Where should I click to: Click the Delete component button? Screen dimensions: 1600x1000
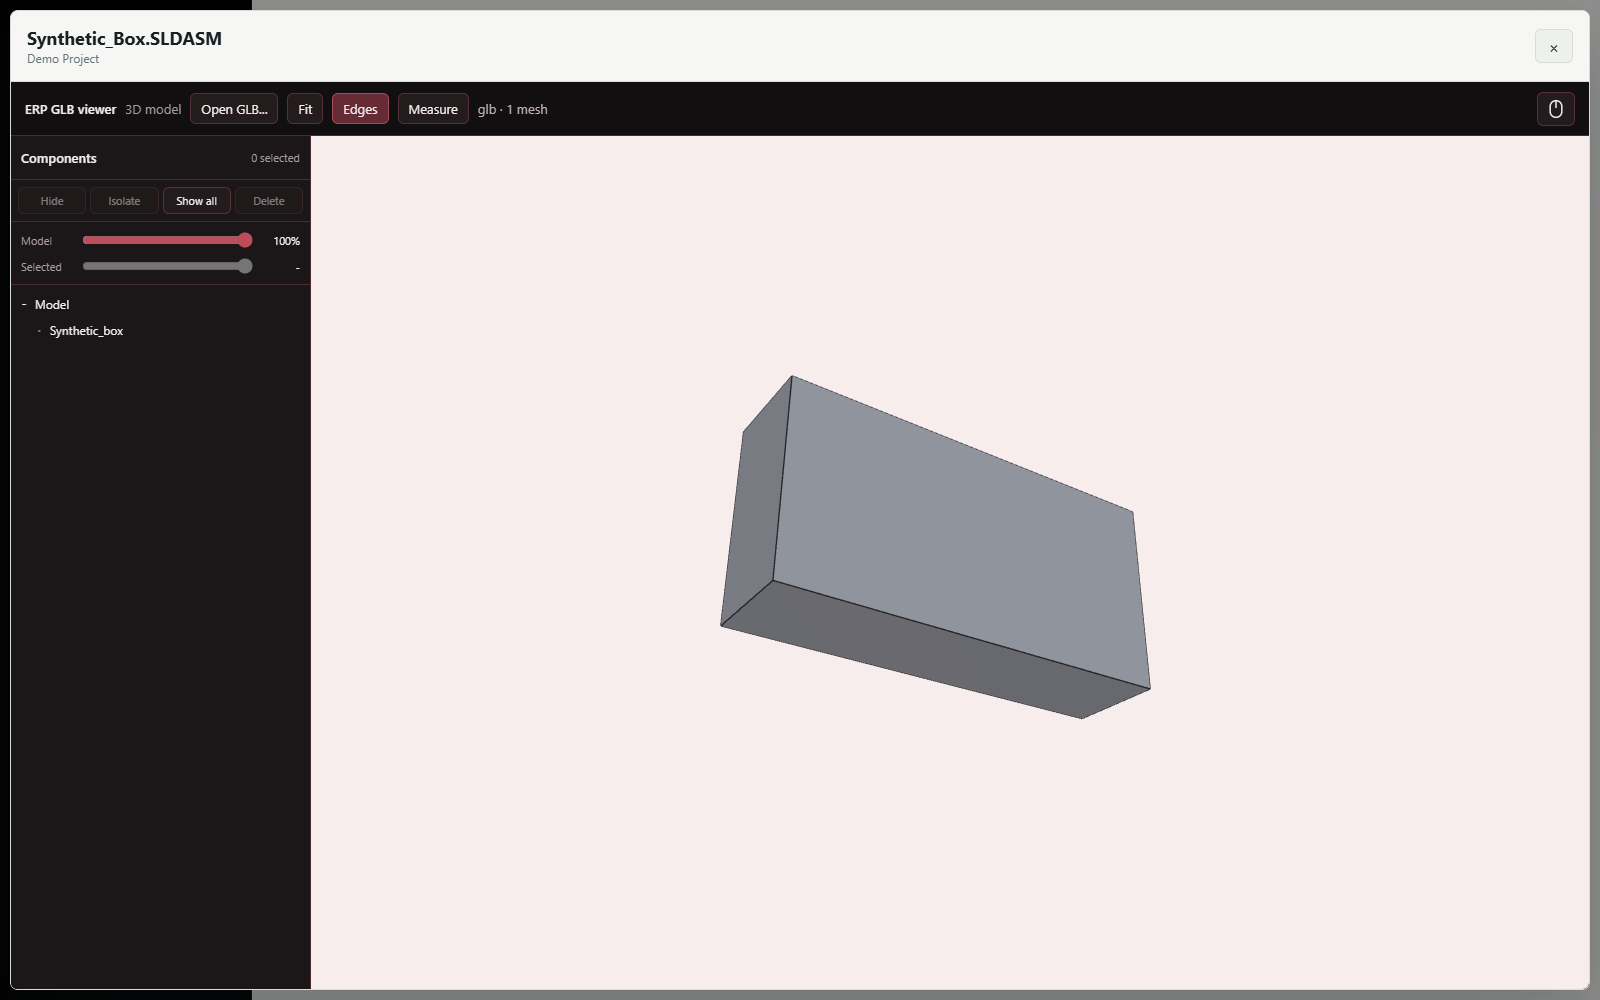(269, 201)
